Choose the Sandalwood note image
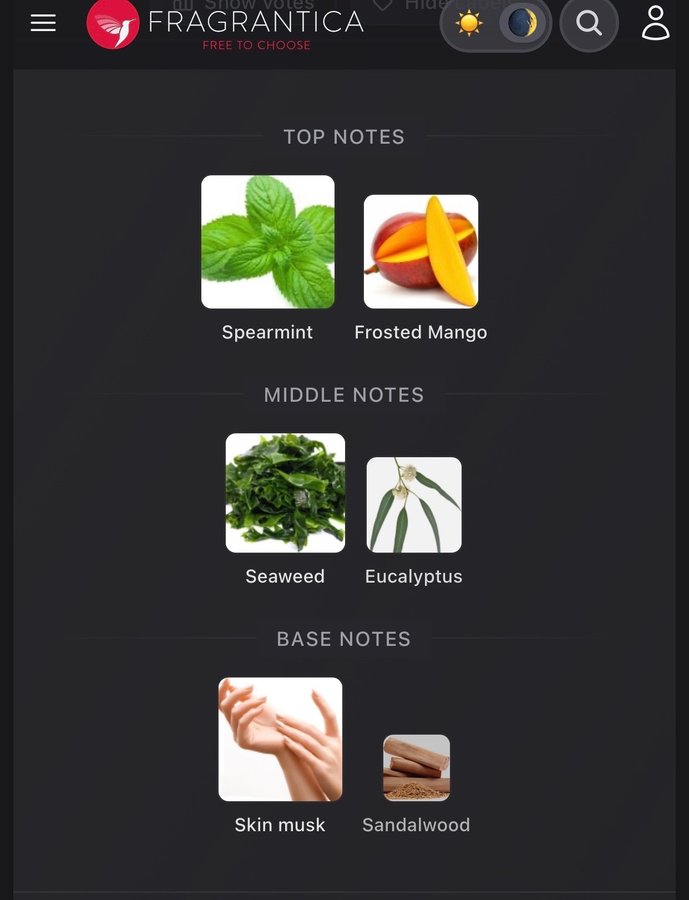 click(x=416, y=768)
